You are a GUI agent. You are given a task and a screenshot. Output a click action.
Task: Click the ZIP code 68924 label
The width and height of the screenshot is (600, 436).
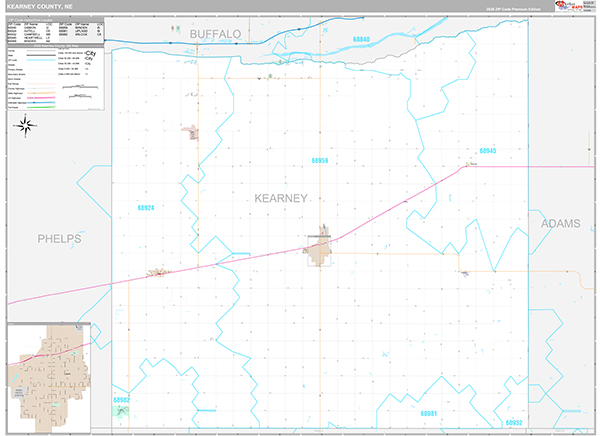[x=146, y=208]
